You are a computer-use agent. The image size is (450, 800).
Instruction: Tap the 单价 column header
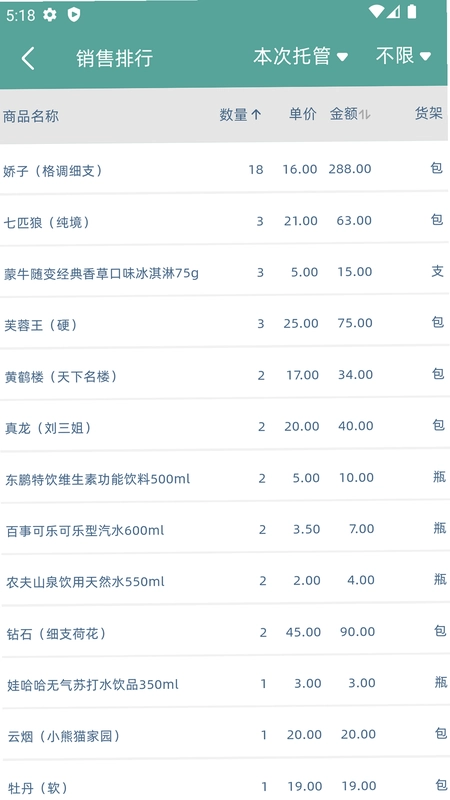pyautogui.click(x=303, y=114)
